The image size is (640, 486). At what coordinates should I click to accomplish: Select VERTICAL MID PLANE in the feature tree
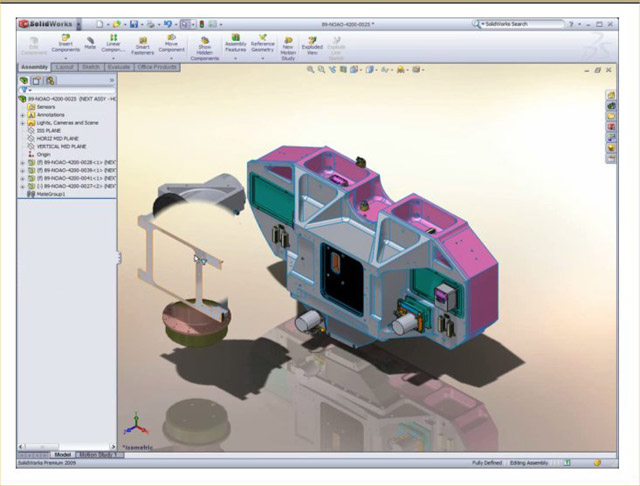tap(63, 147)
